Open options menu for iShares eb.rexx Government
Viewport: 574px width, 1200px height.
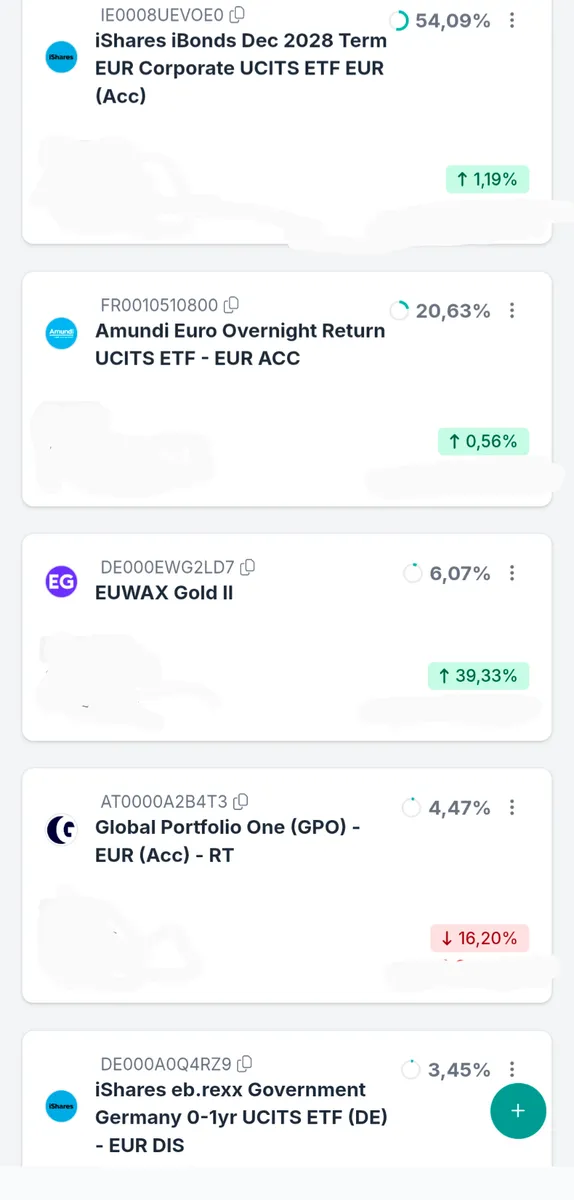pos(512,1070)
